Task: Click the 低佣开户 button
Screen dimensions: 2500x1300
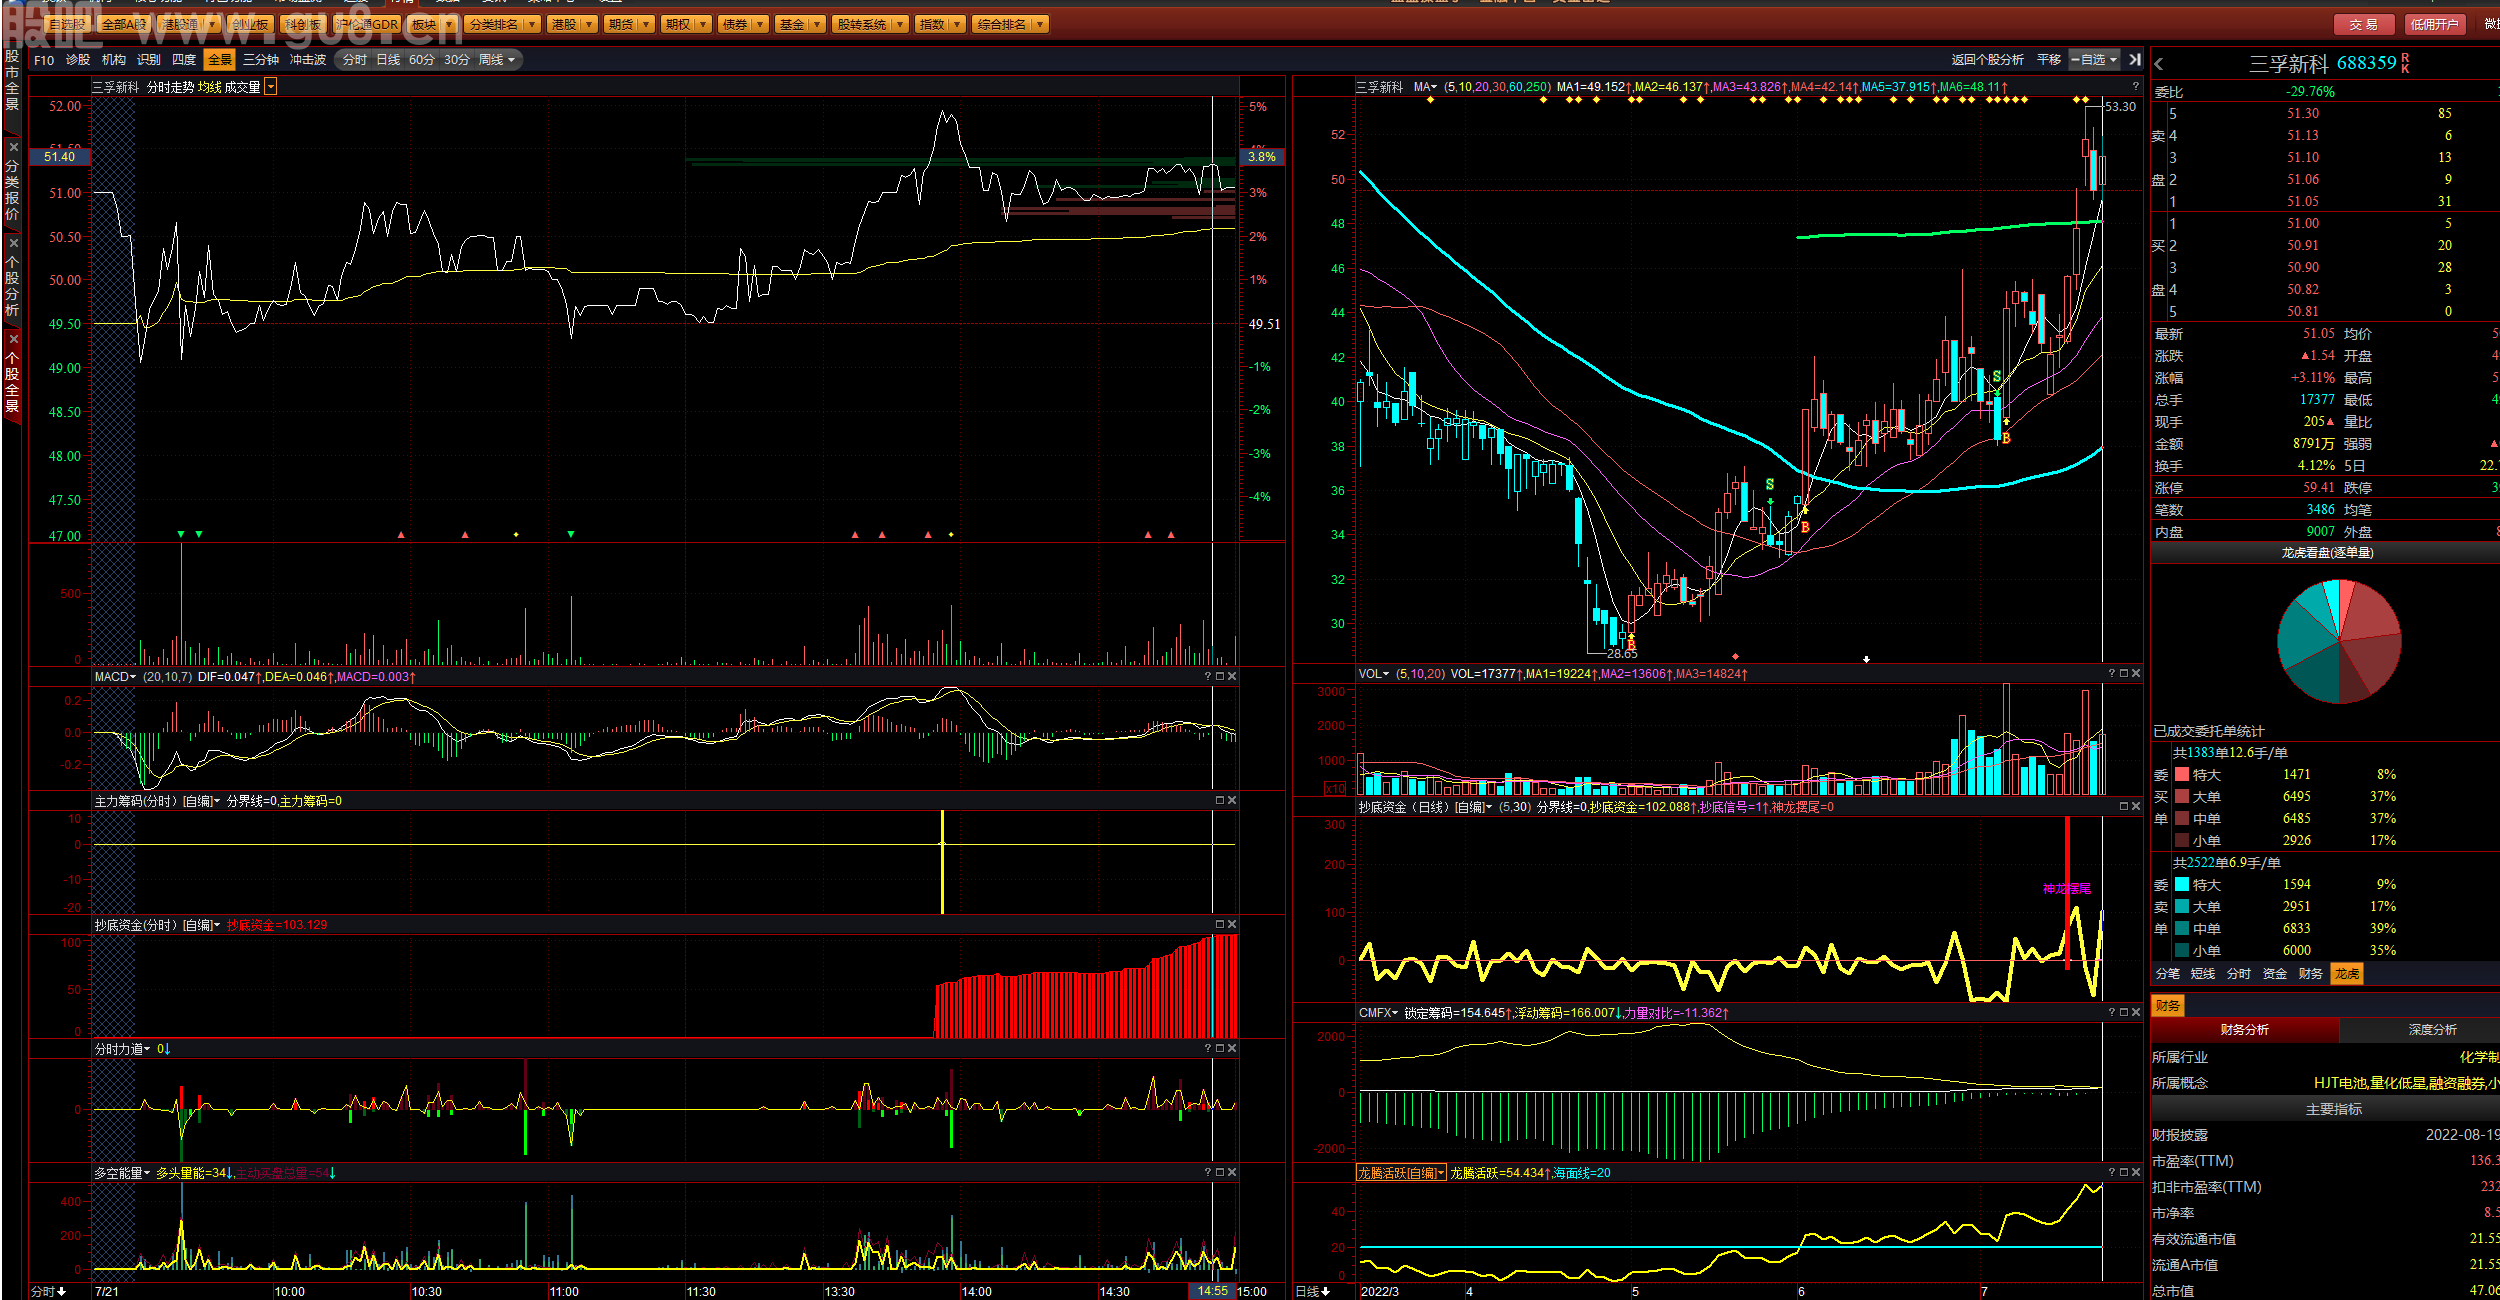Action: (2434, 24)
